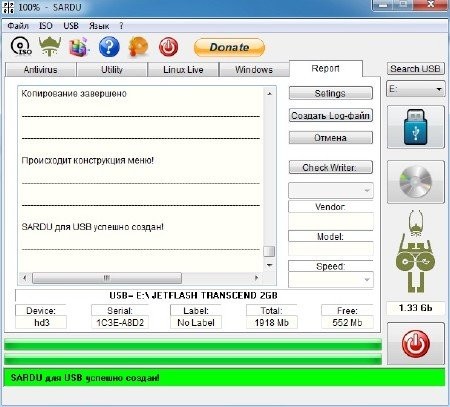Image resolution: width=450 pixels, height=407 pixels.
Task: Open the colorful archive toolbar icon
Action: click(79, 47)
